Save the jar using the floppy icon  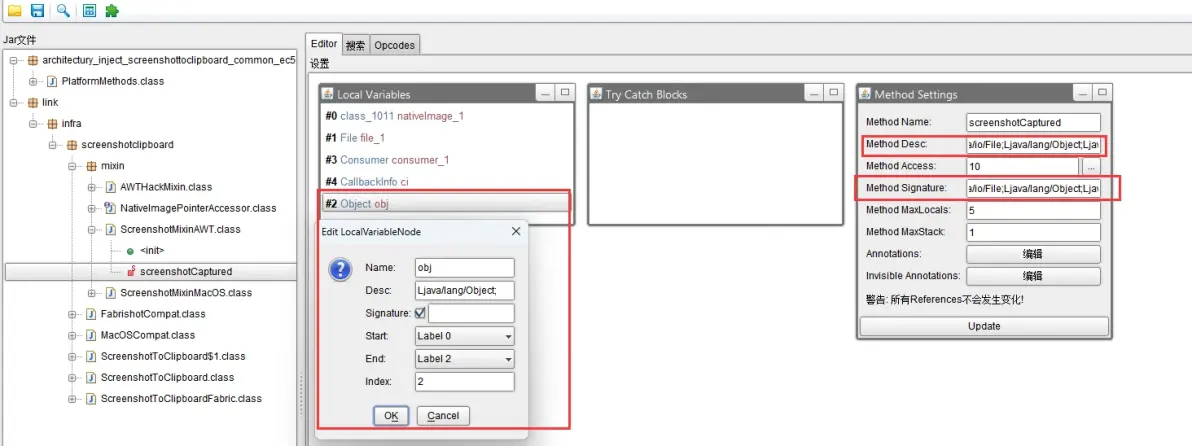coord(37,11)
